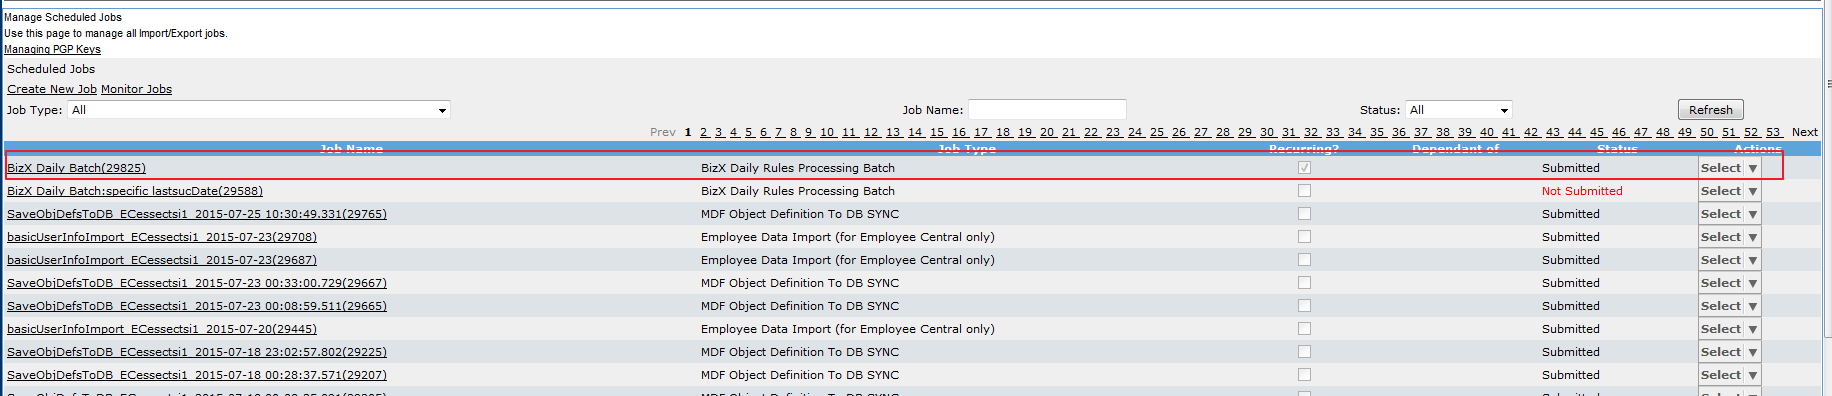Open Select actions for job 29667
Image resolution: width=1832 pixels, height=396 pixels.
pos(1729,283)
